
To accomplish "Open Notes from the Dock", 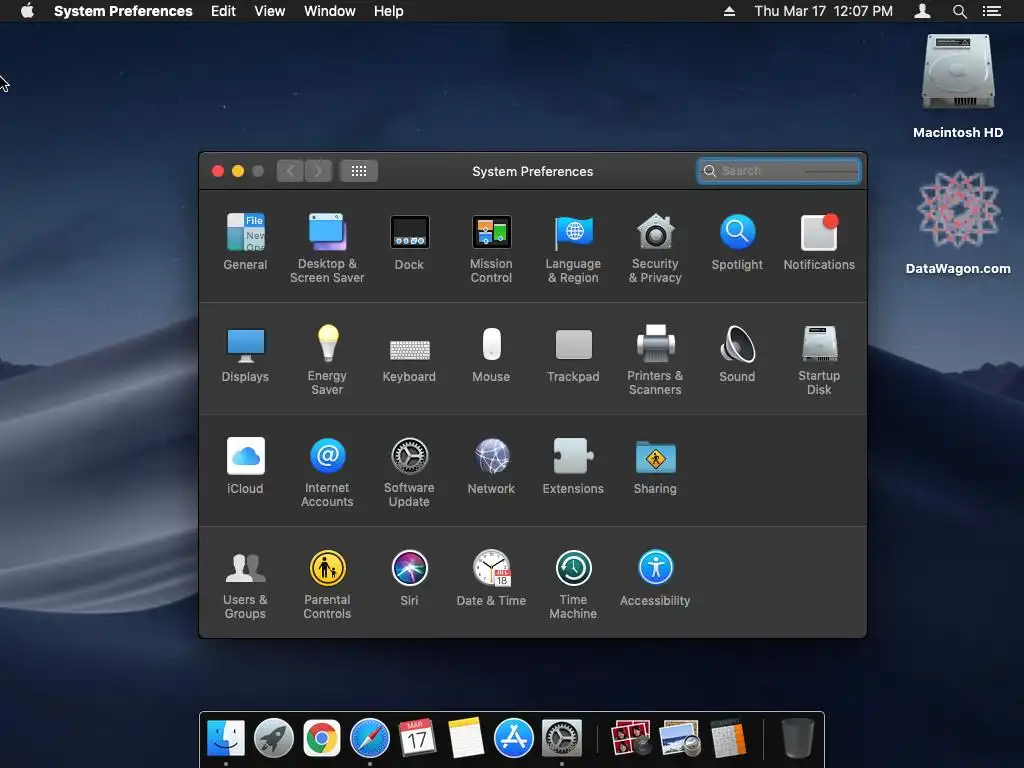I will click(466, 738).
